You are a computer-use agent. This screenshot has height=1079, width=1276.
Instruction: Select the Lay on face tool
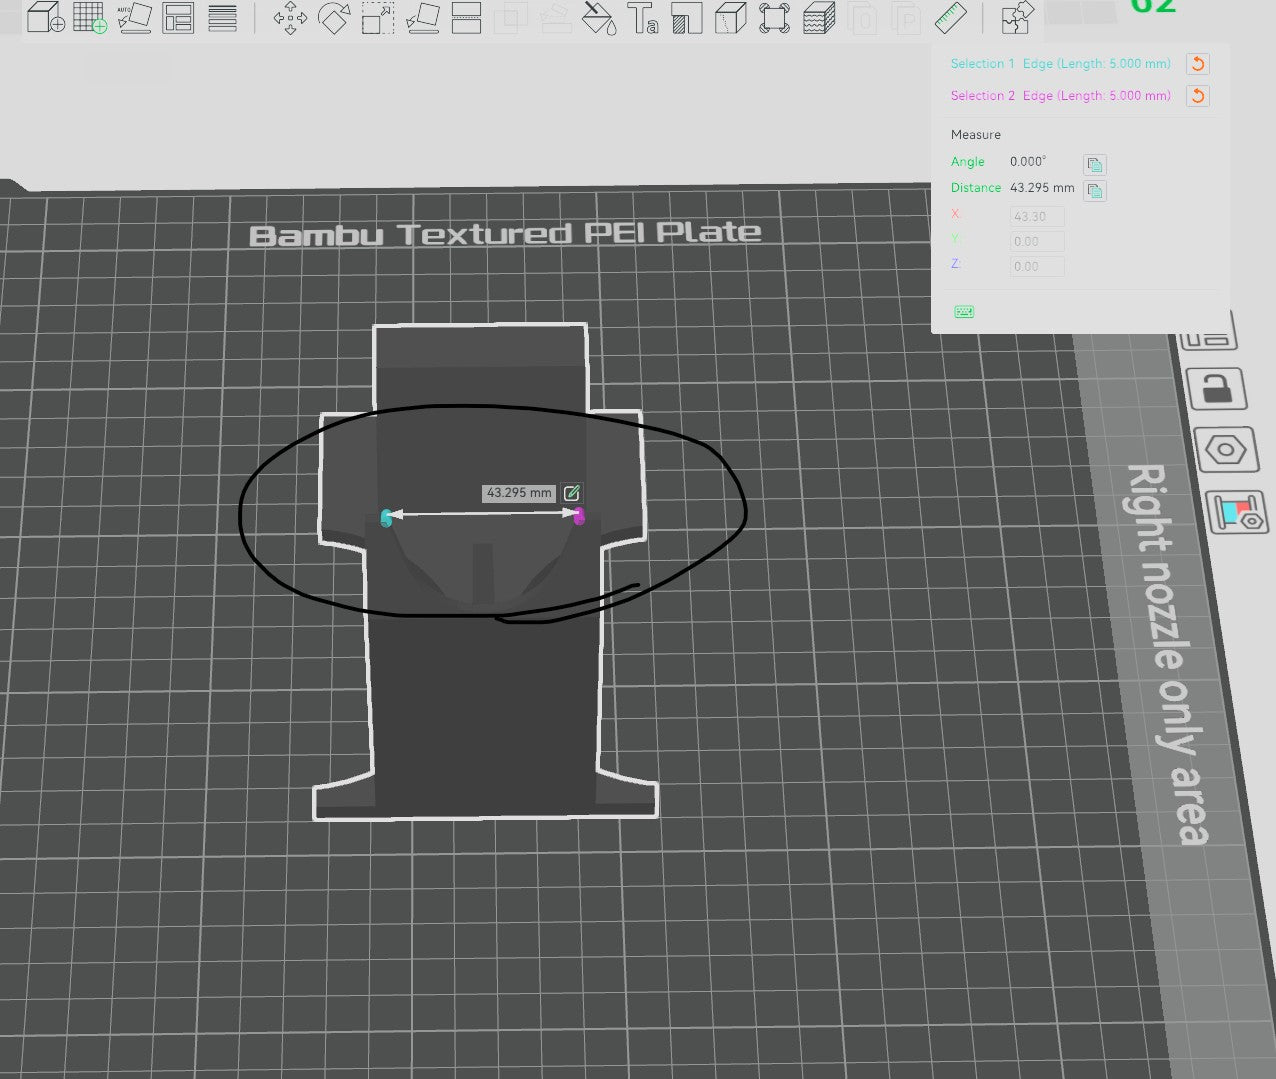[422, 17]
